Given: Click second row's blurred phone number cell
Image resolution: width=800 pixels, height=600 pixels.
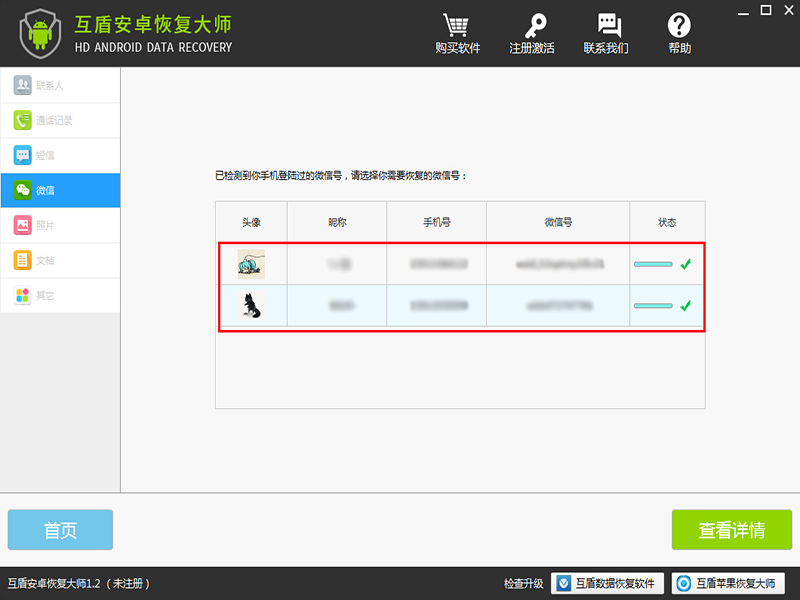Looking at the screenshot, I should point(437,306).
